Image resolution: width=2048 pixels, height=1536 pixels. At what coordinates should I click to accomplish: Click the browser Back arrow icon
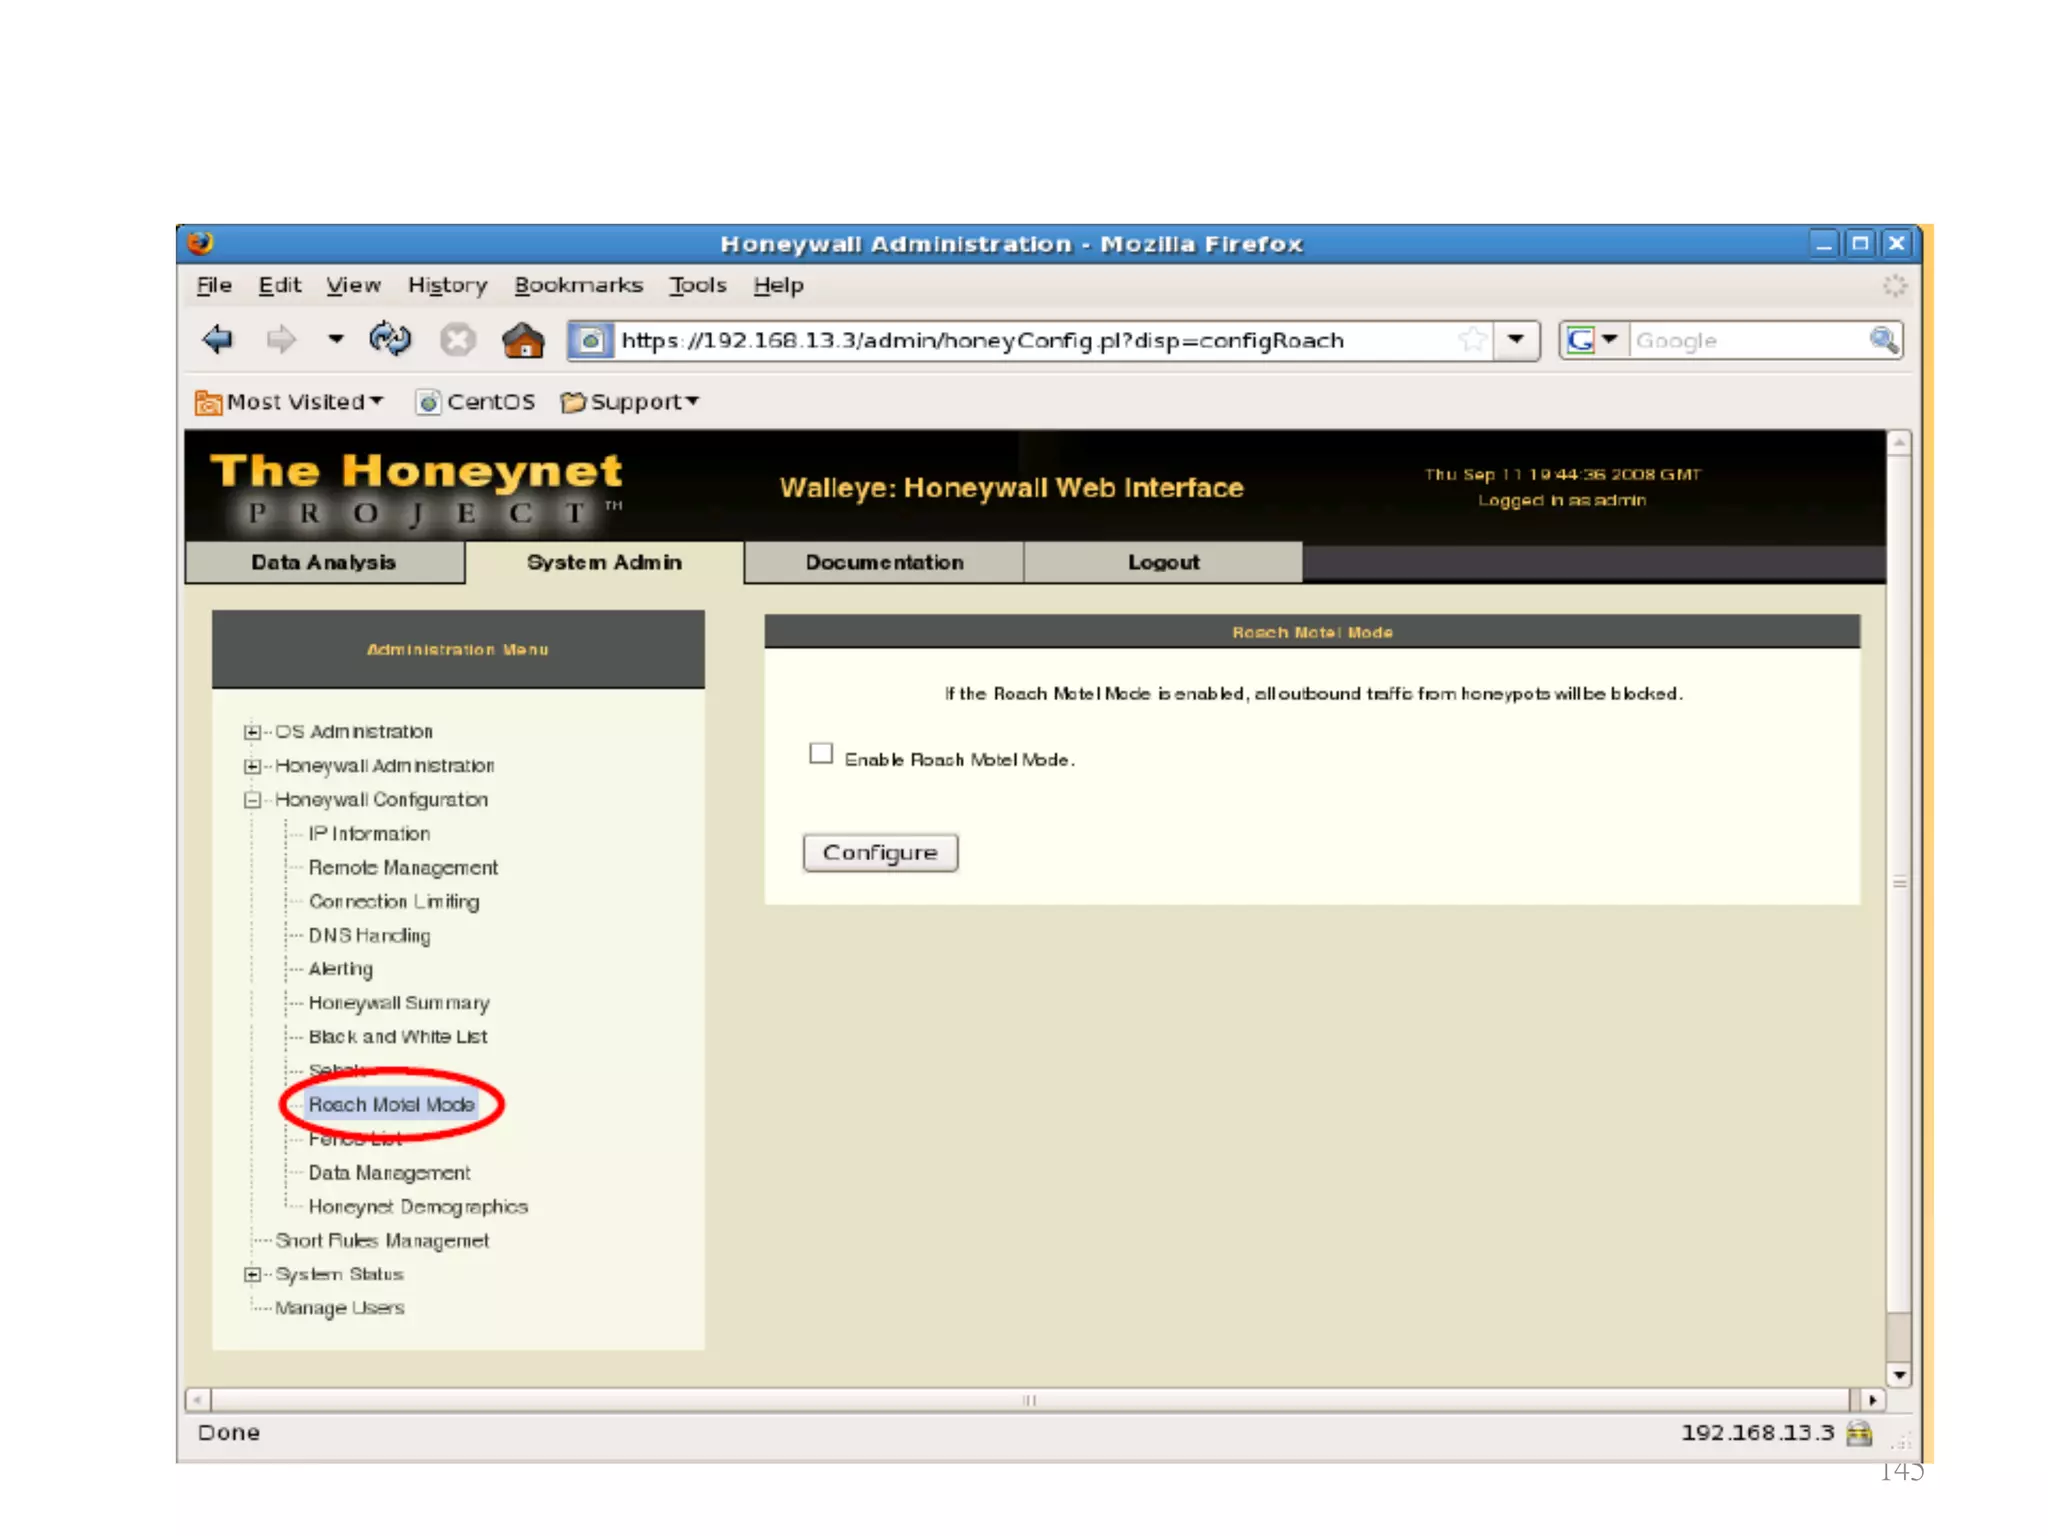coord(218,340)
